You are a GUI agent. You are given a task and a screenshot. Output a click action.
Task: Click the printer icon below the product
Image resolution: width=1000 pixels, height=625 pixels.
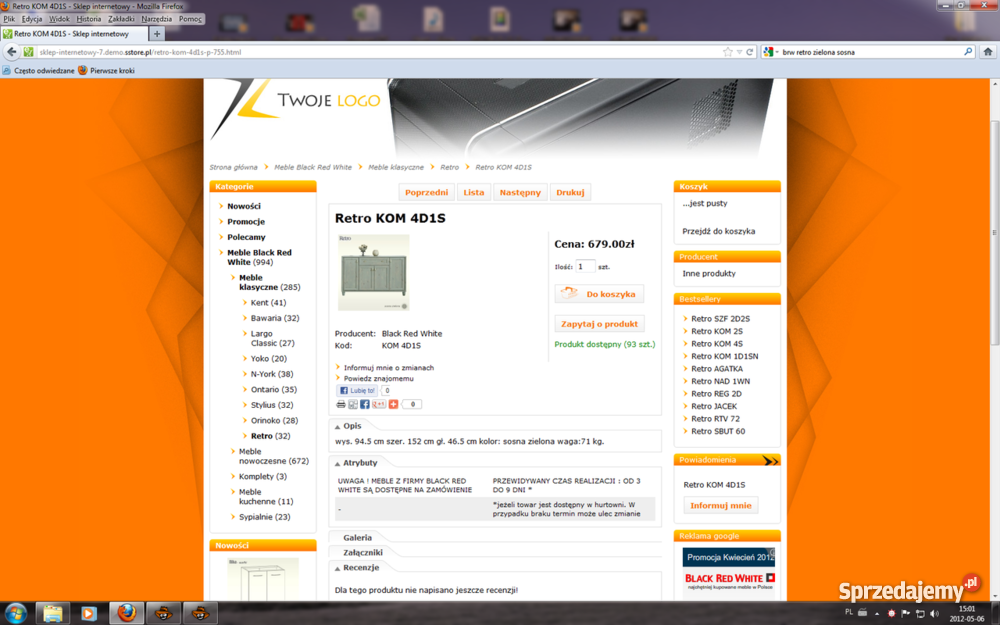[x=341, y=404]
